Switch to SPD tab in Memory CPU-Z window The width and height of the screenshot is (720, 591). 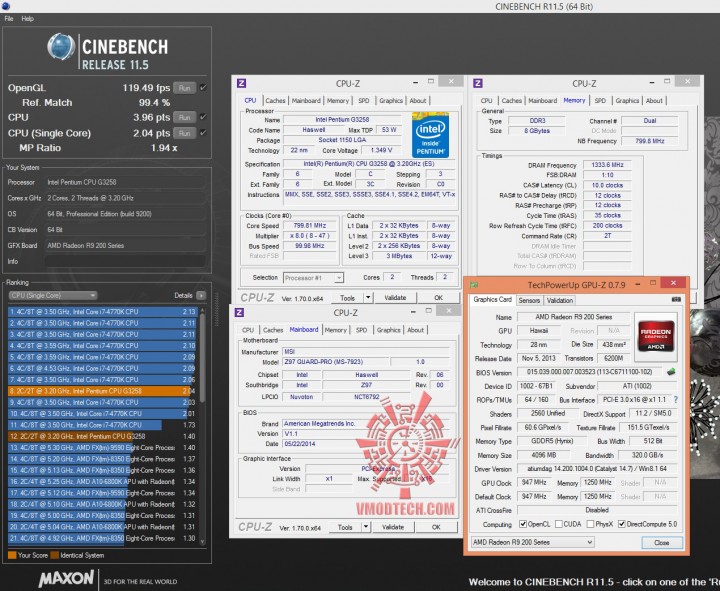600,101
